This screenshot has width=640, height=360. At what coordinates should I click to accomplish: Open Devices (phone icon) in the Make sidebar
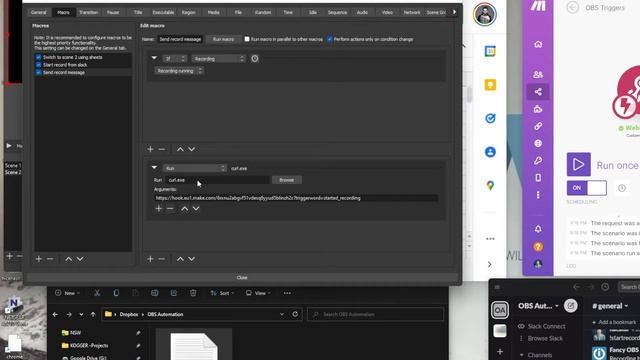pos(538,178)
